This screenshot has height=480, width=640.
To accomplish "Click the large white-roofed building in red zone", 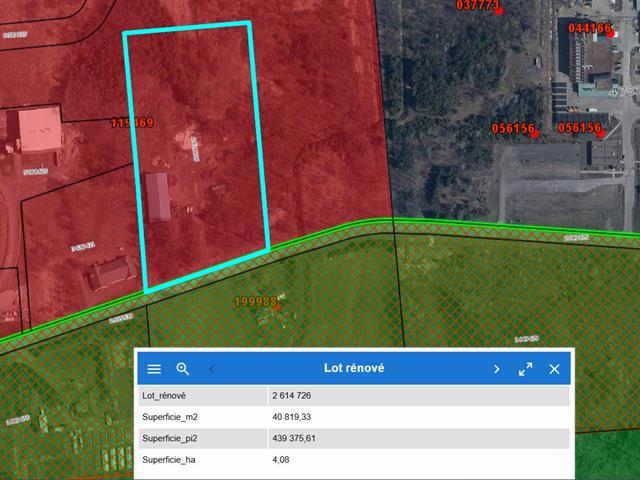I will coord(37,131).
